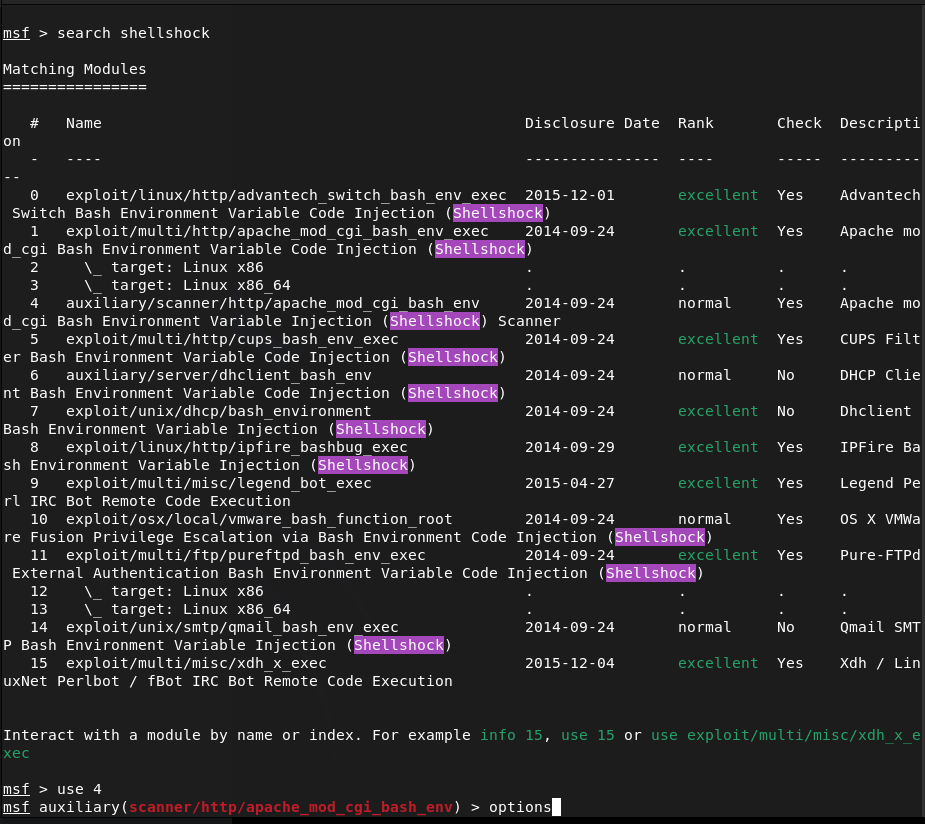Select the advantech_switch_bash_env_exec module name
This screenshot has width=925, height=824.
(x=286, y=195)
